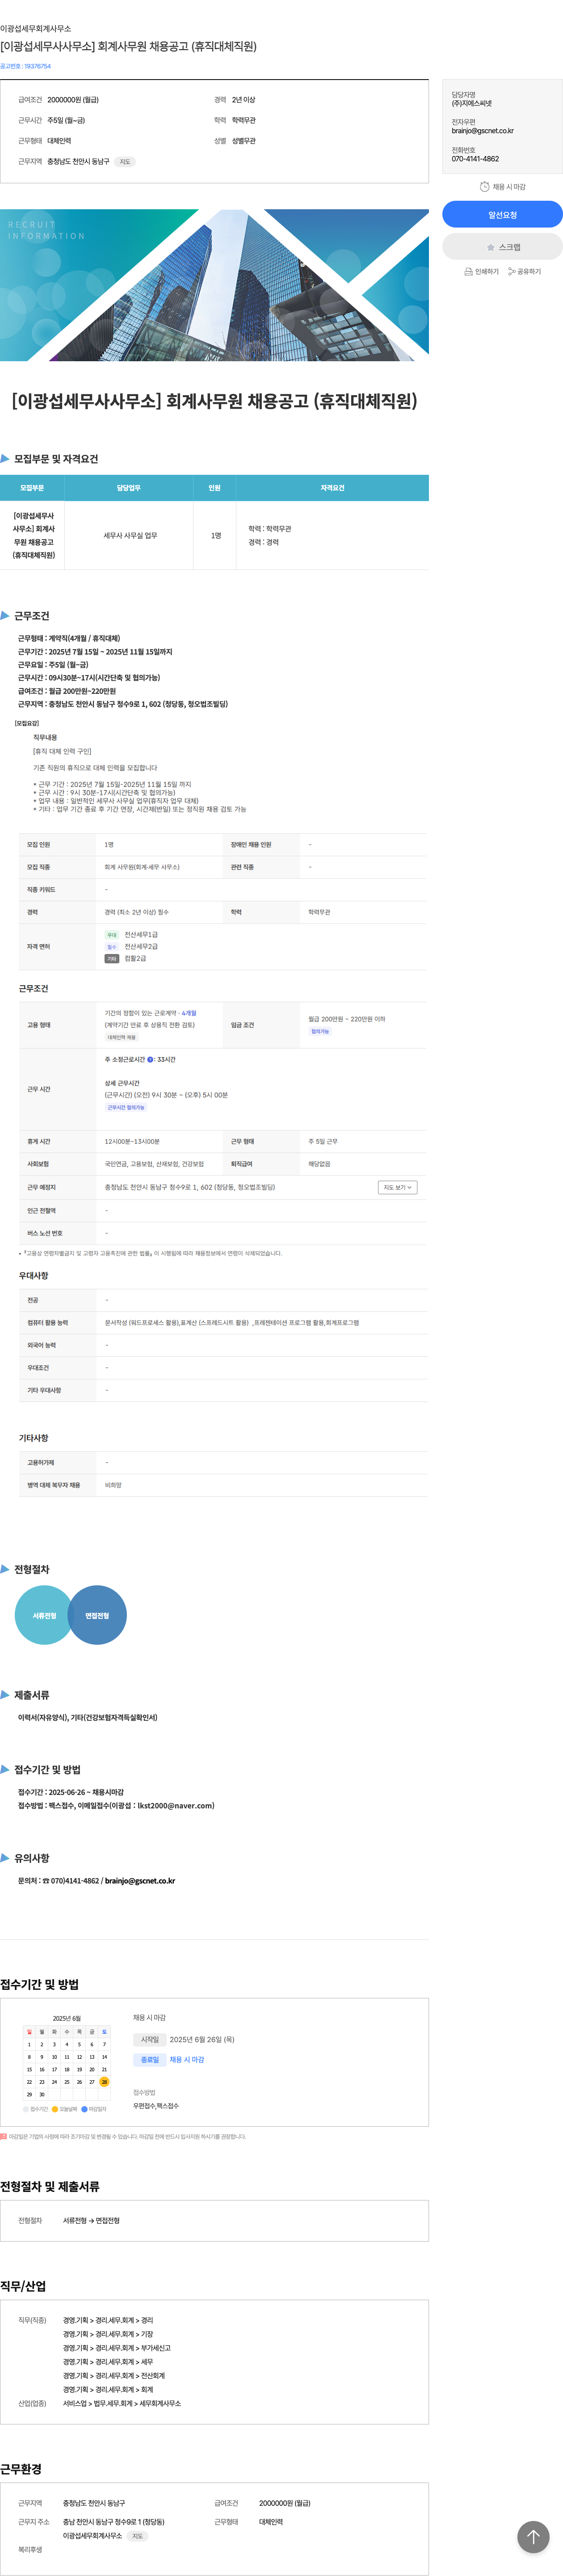Click the 대체인력 채용 tag
Screen dimensions: 563x2576
coord(122,1037)
